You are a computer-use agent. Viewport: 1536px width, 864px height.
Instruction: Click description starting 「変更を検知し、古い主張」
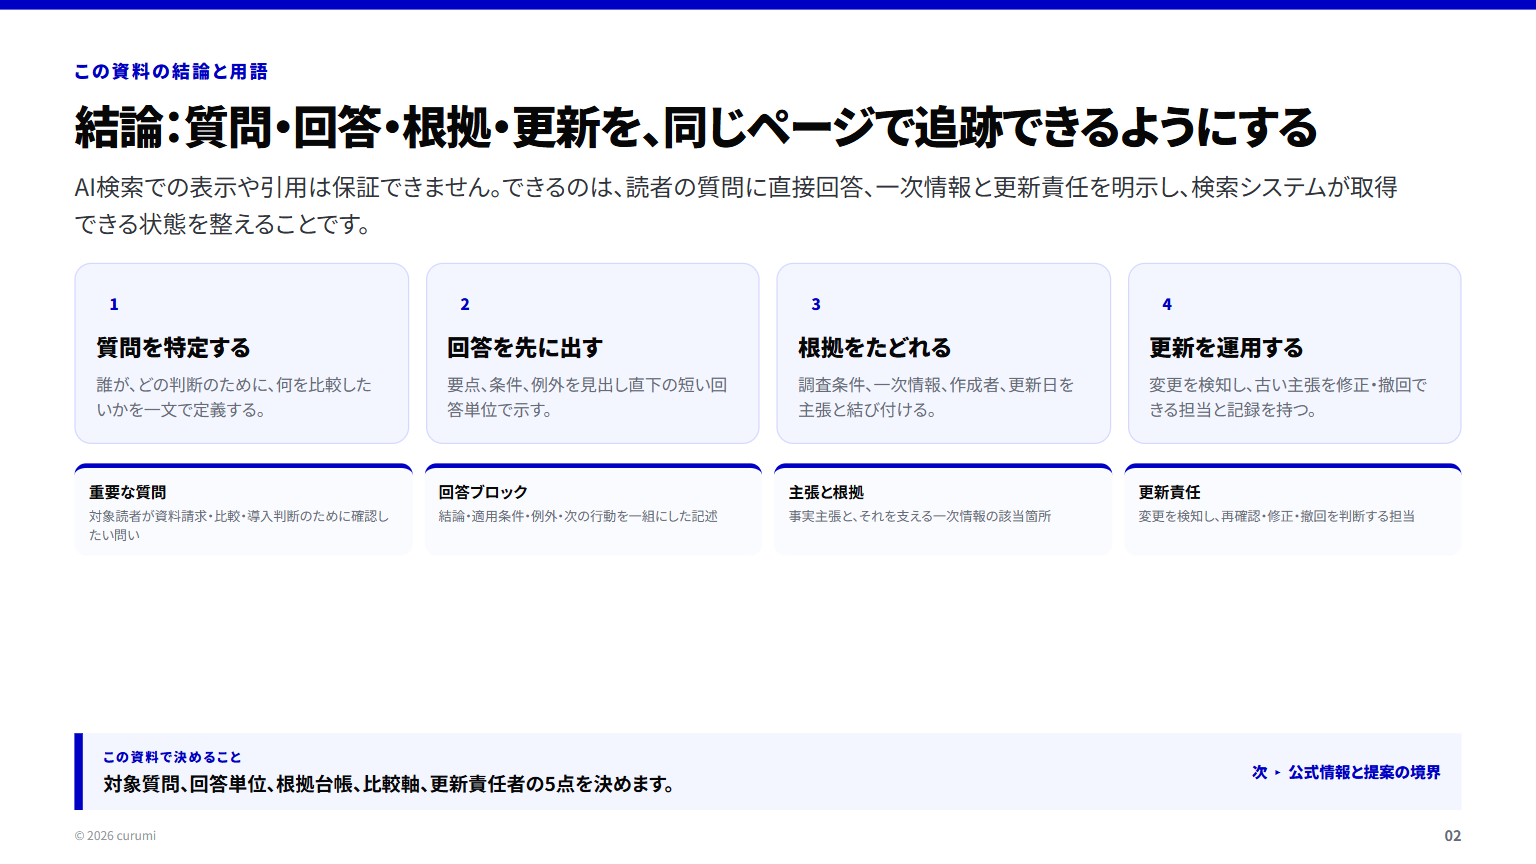[1288, 397]
